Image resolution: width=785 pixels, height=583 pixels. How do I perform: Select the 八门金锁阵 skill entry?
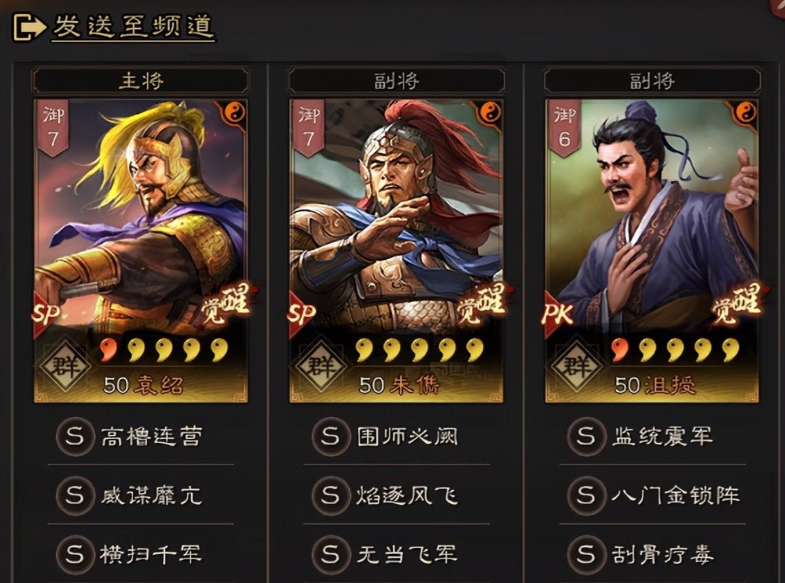(652, 496)
